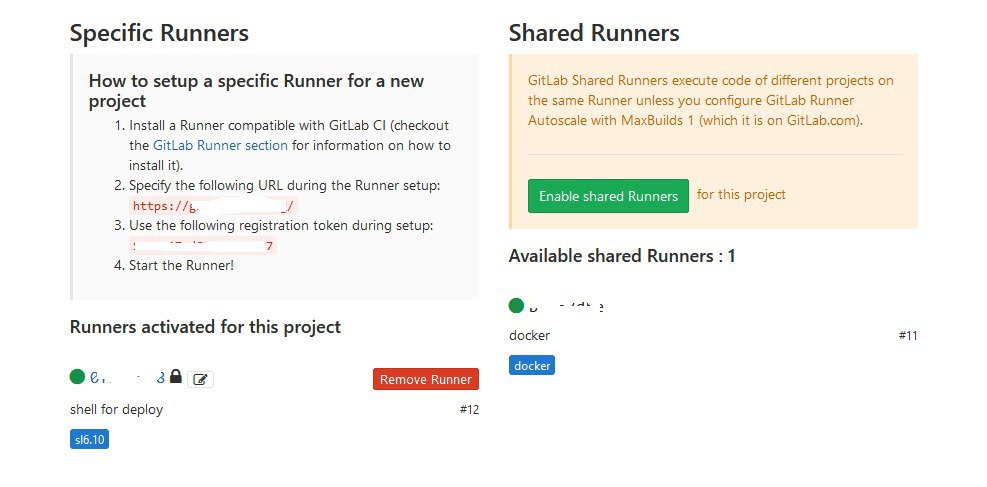Click the 'Start the Runner!' step text
This screenshot has width=987, height=487.
click(181, 265)
